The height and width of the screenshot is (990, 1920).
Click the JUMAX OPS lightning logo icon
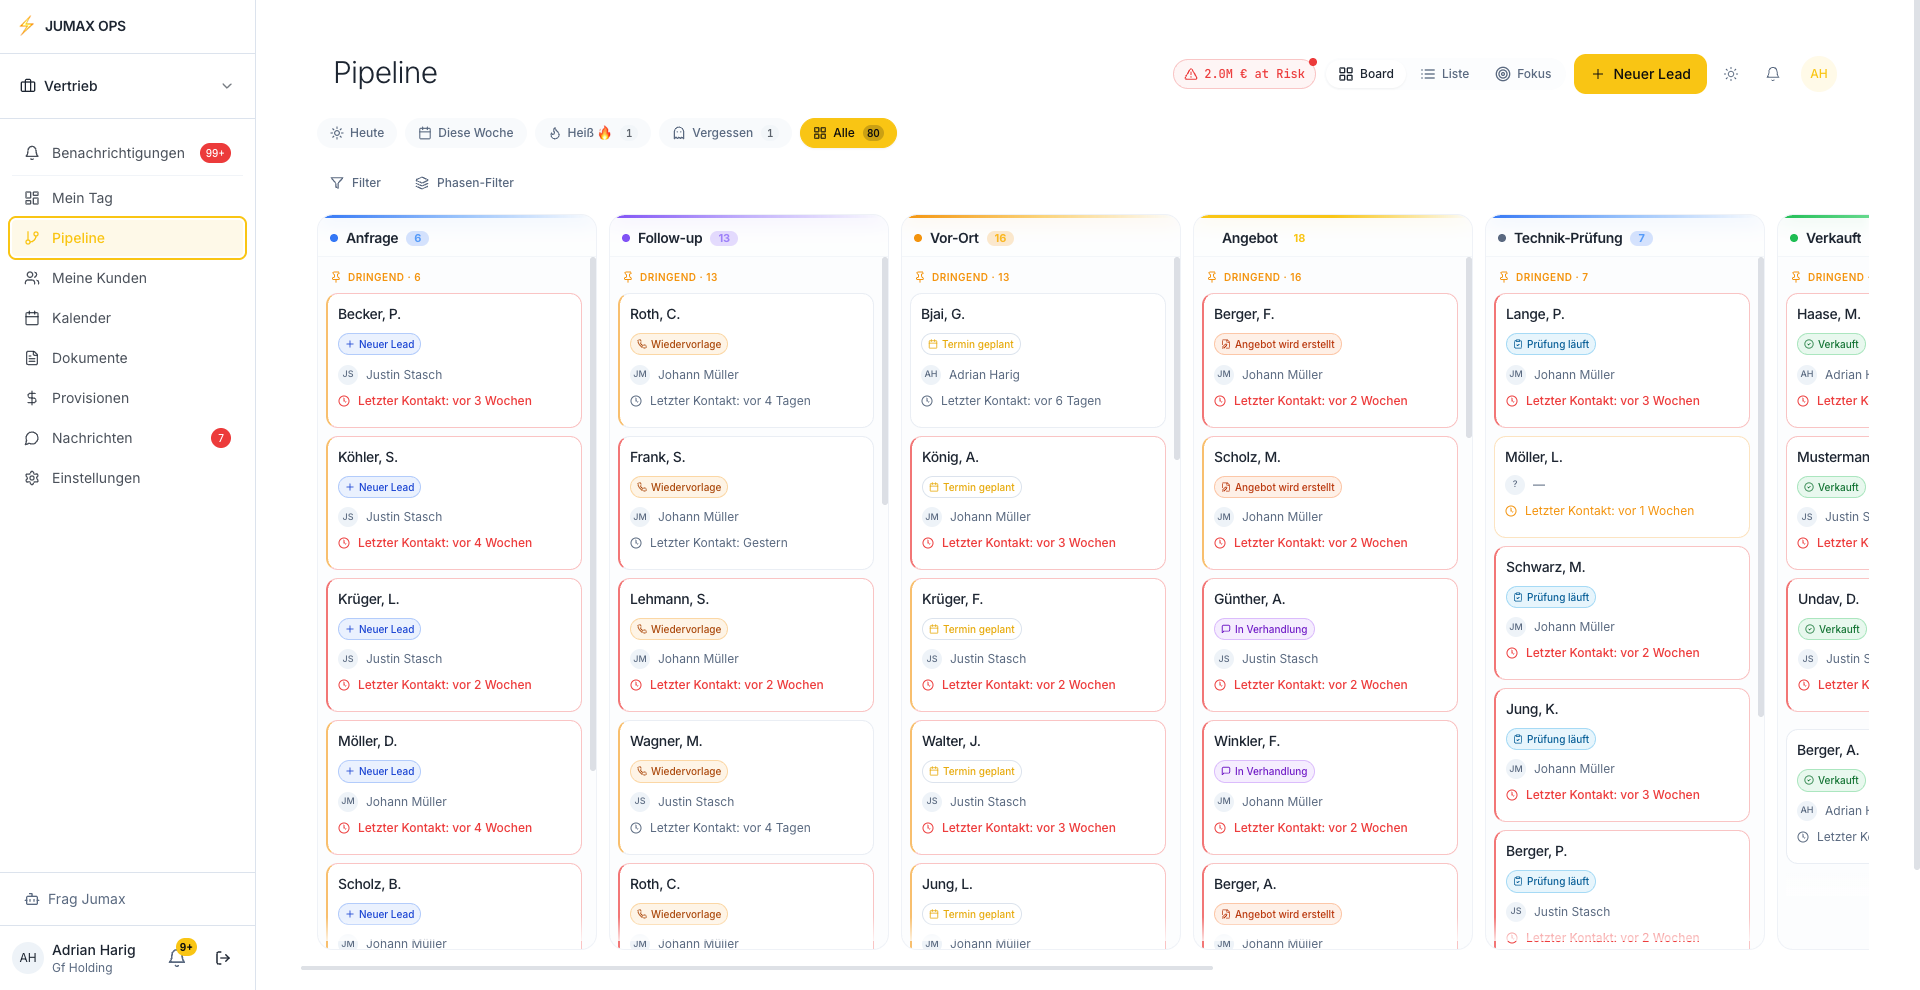point(27,26)
